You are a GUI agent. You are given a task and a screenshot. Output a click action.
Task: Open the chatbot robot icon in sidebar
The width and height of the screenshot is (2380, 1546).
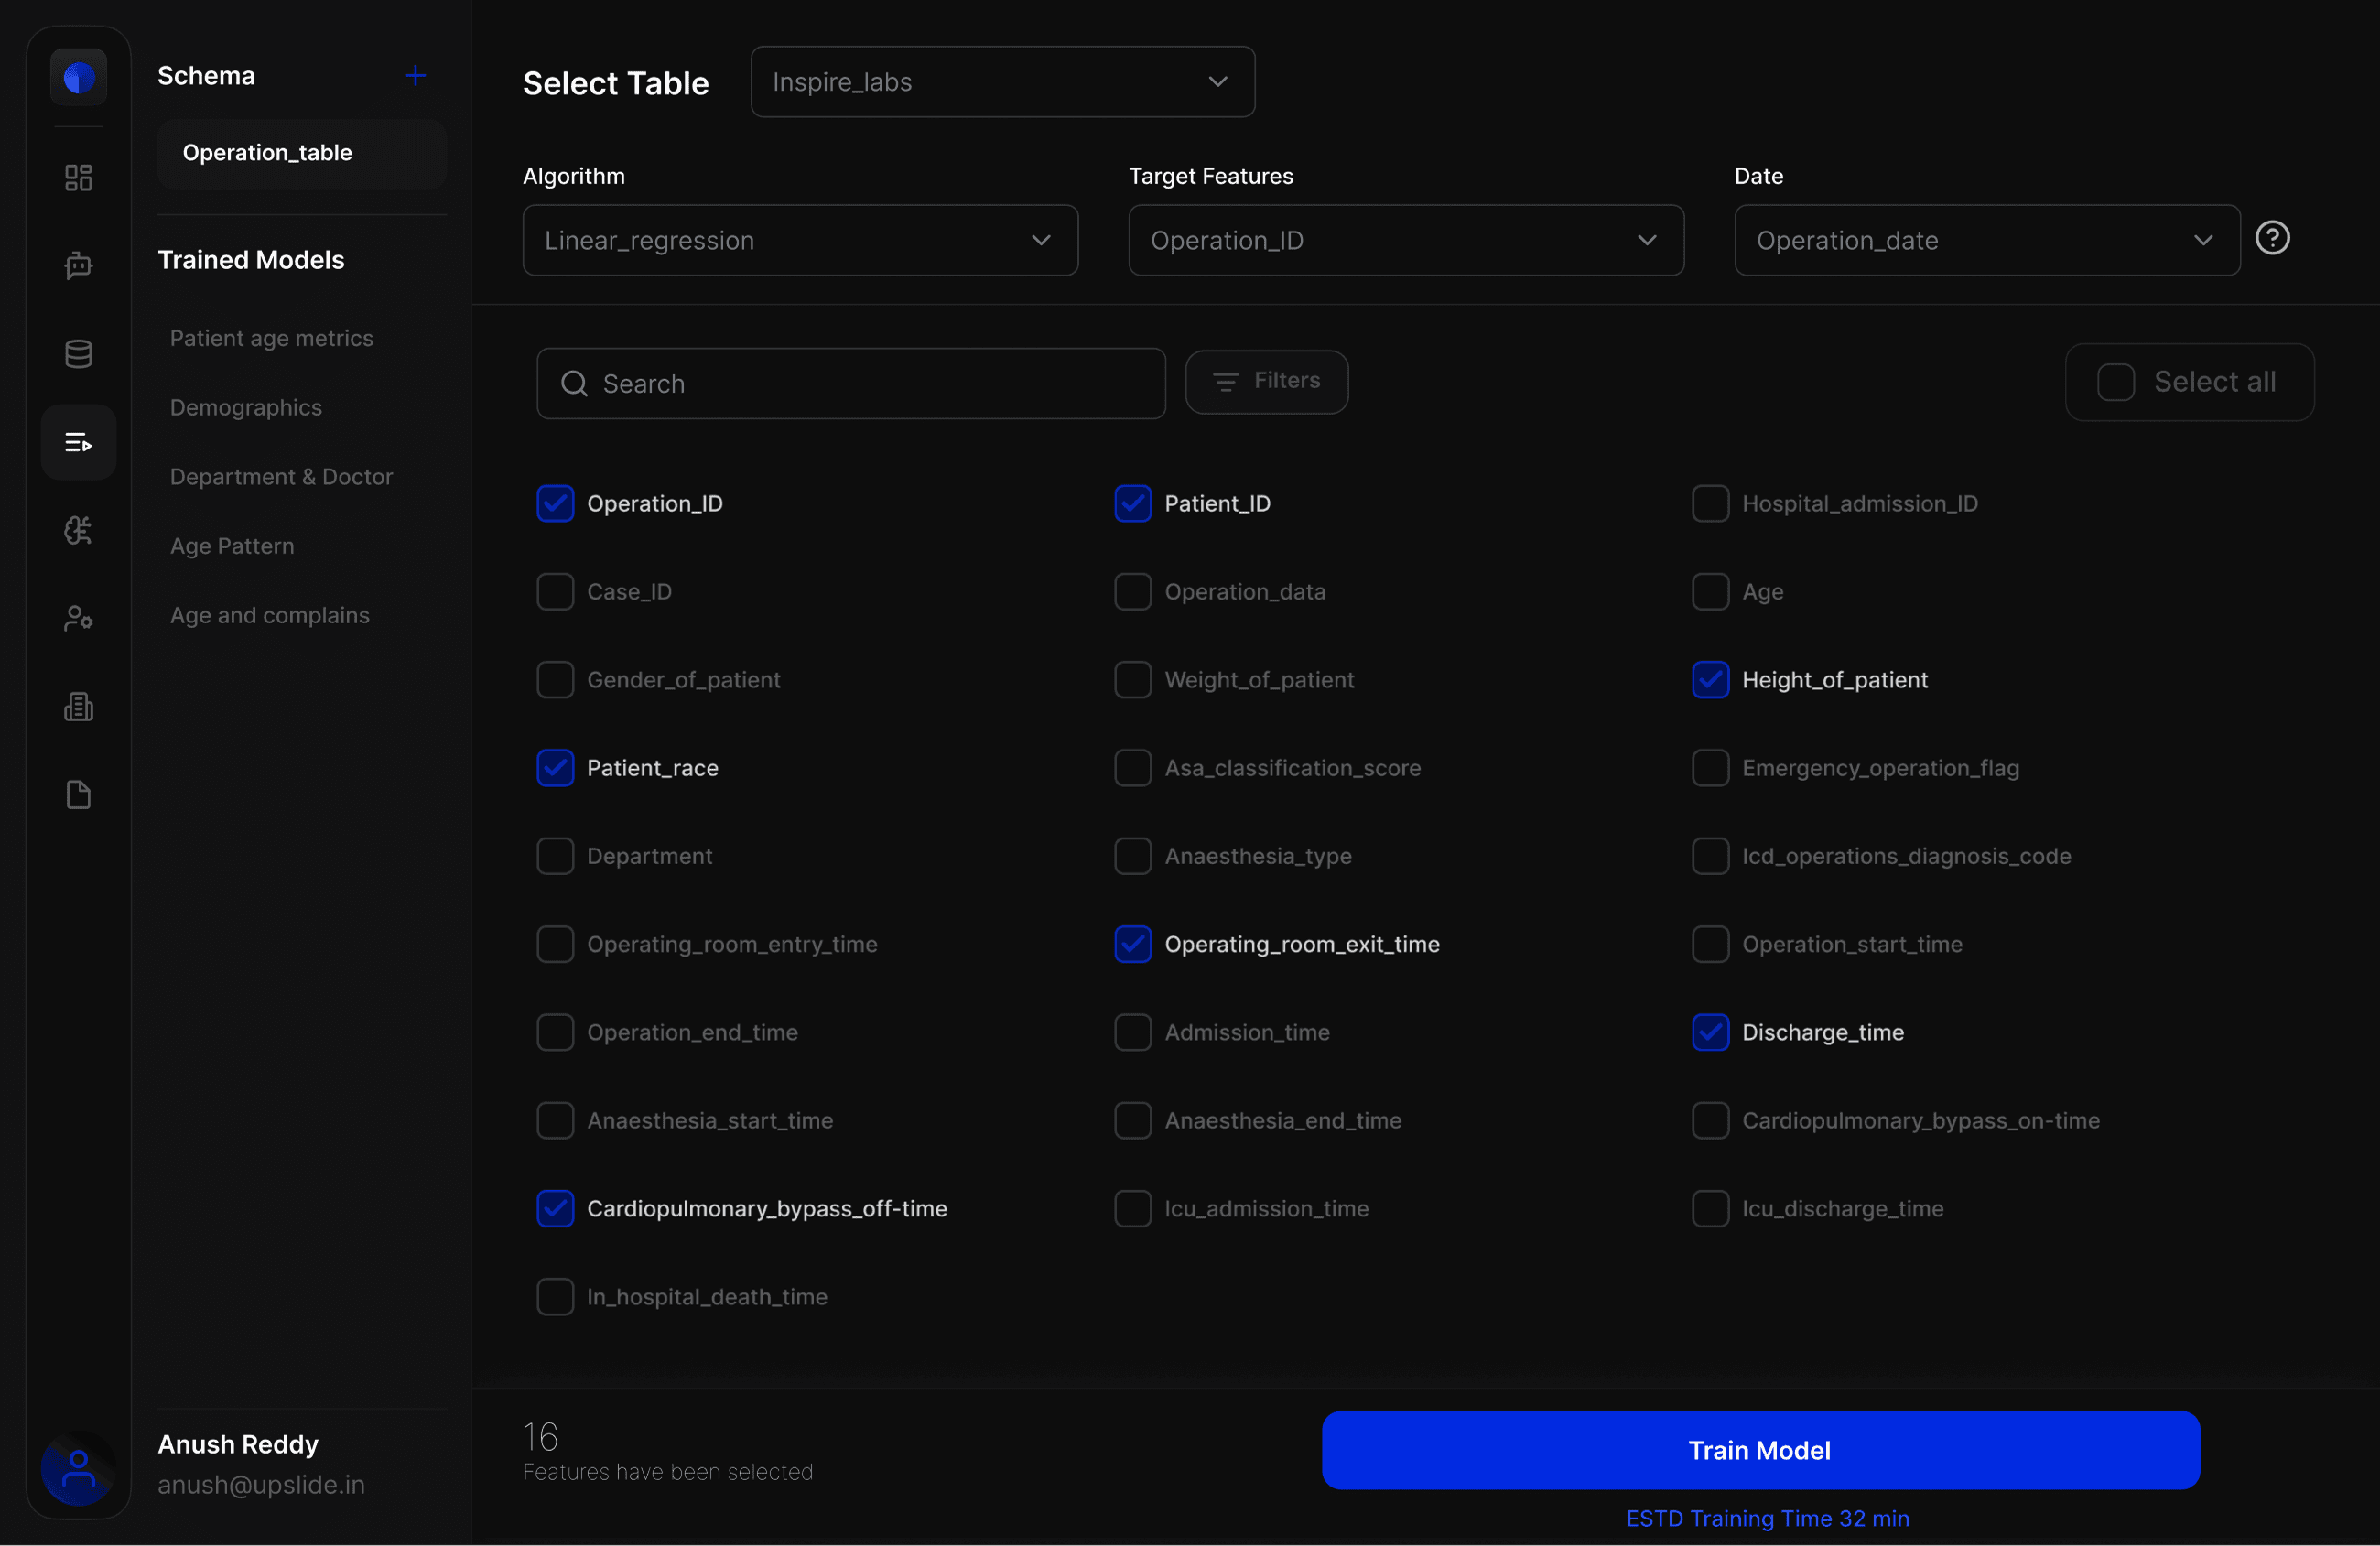78,266
